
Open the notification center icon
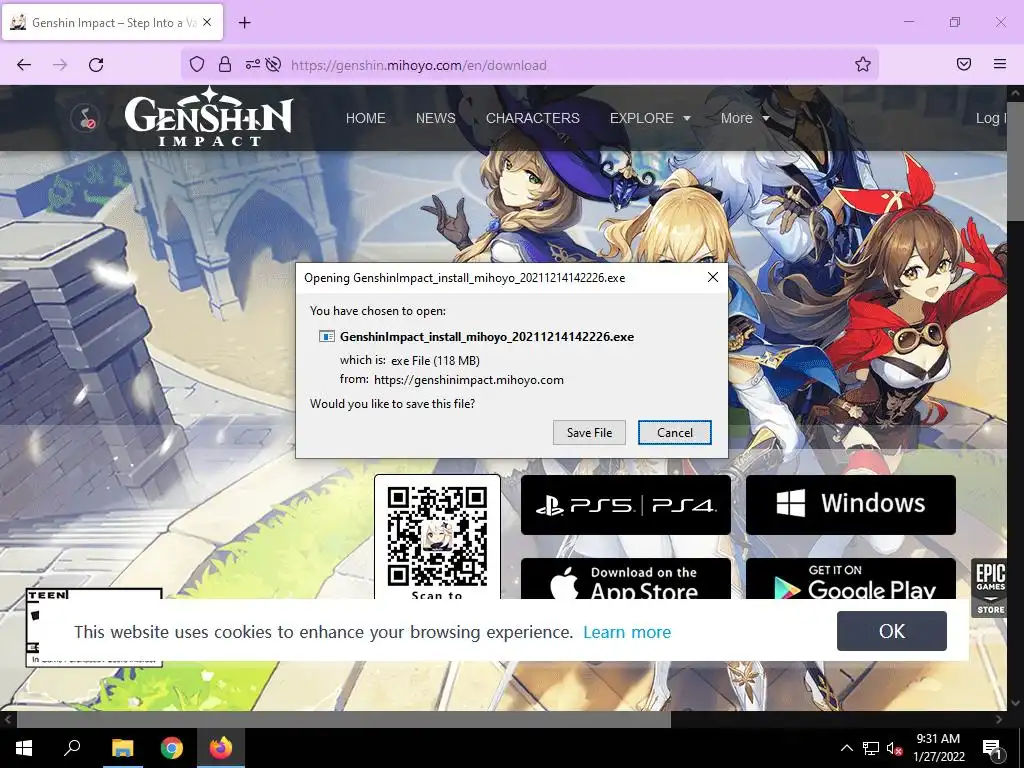pyautogui.click(x=993, y=749)
